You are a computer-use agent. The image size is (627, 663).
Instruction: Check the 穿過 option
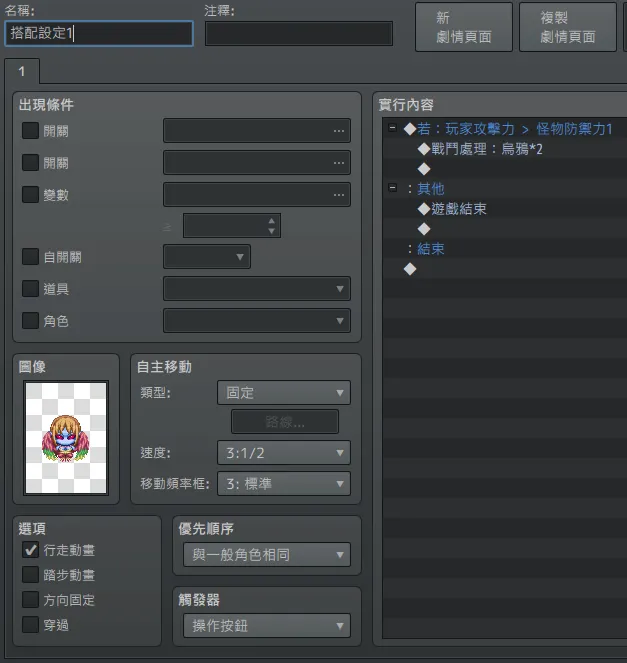pyautogui.click(x=30, y=625)
